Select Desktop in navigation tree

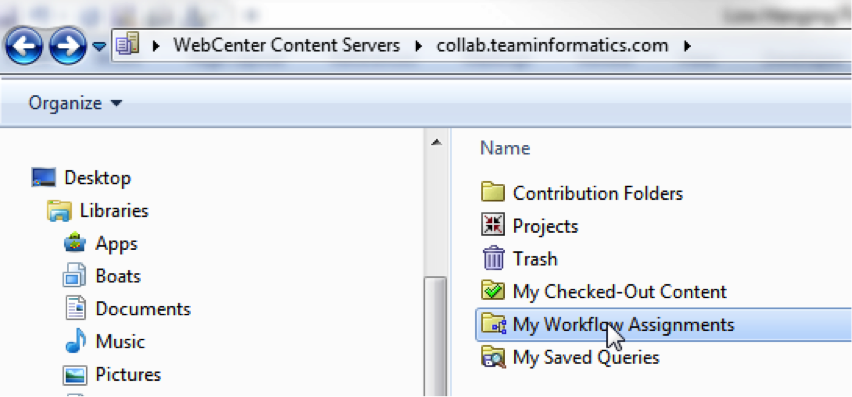(97, 178)
